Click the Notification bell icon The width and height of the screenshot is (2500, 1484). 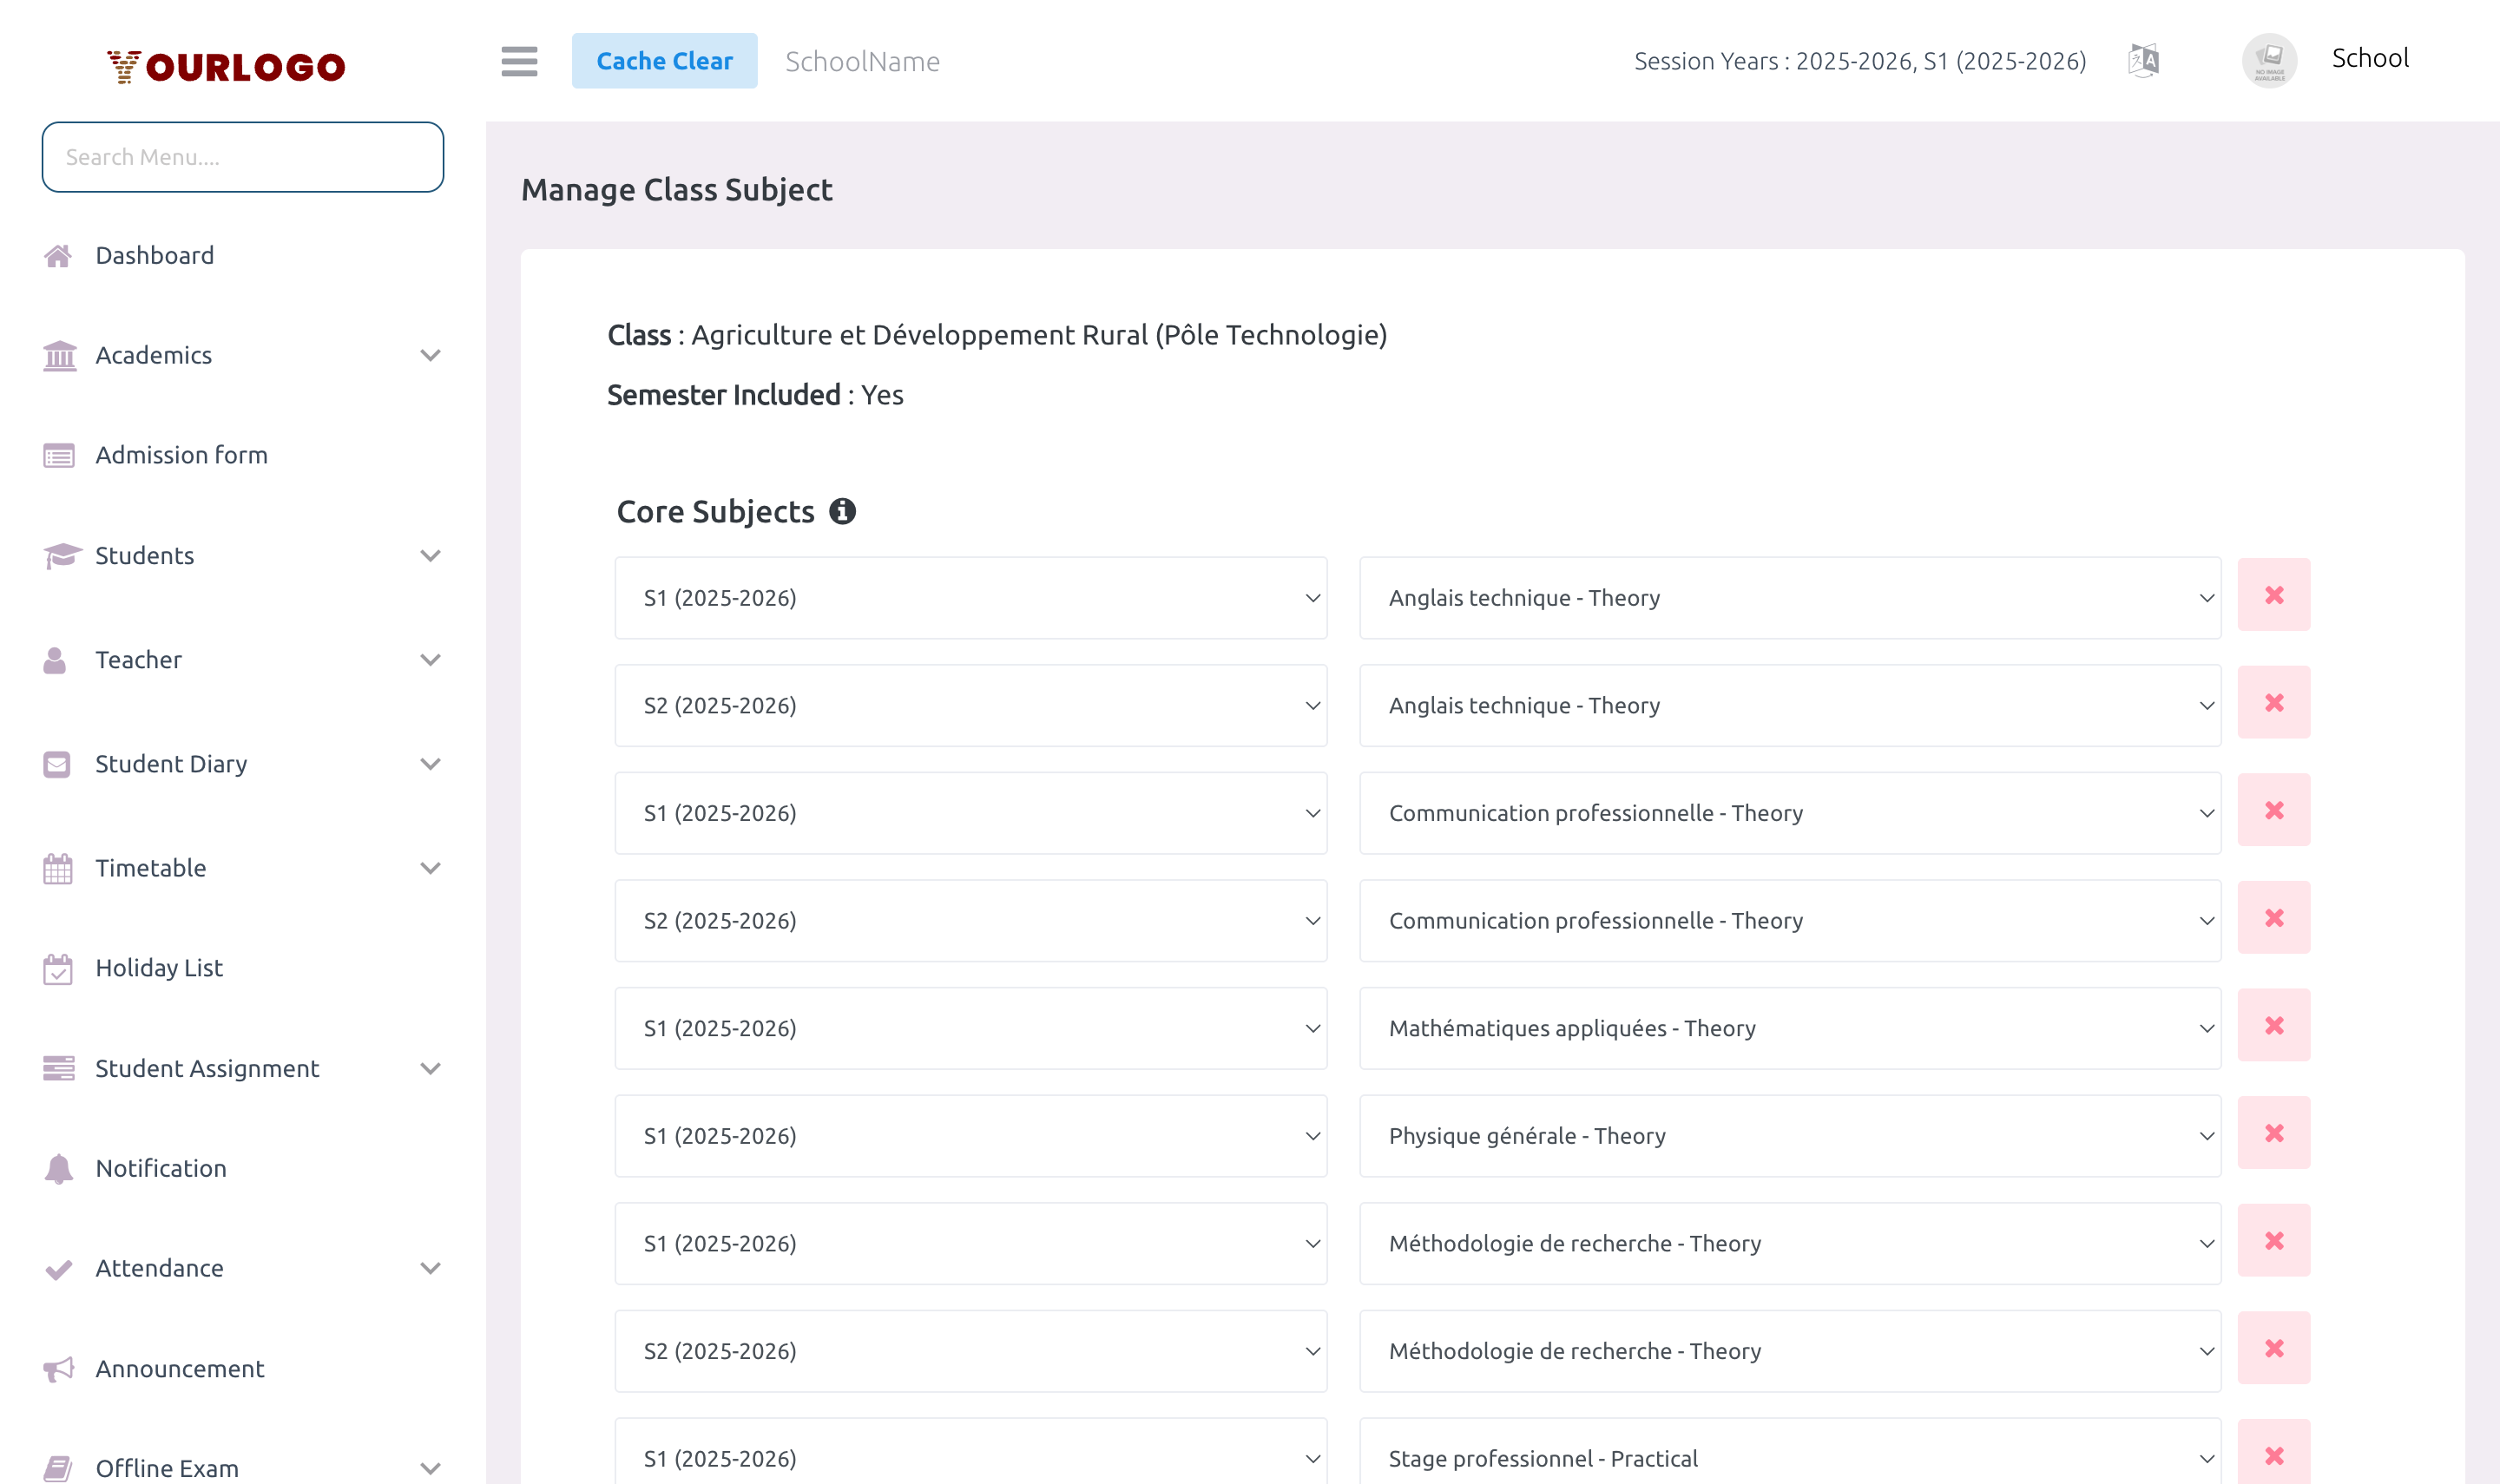(x=57, y=1168)
